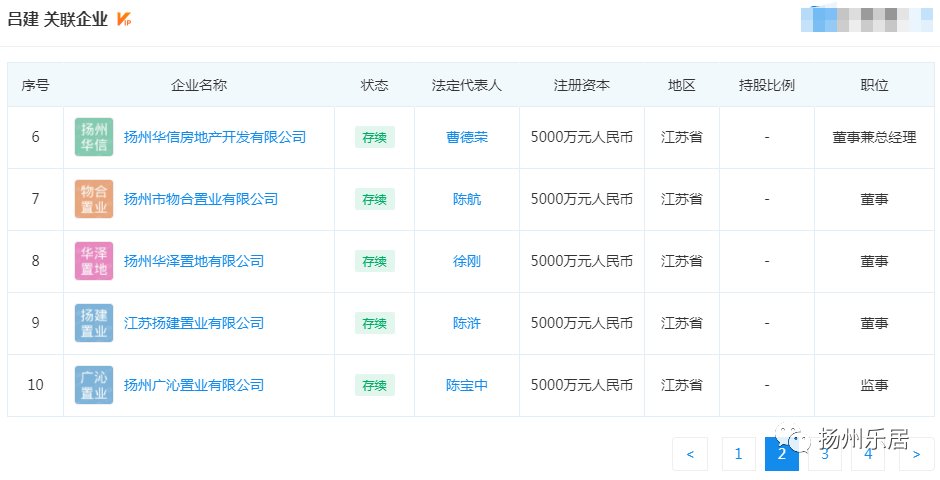Click the 物合置业 orange company logo
This screenshot has height=480, width=940.
pos(94,199)
